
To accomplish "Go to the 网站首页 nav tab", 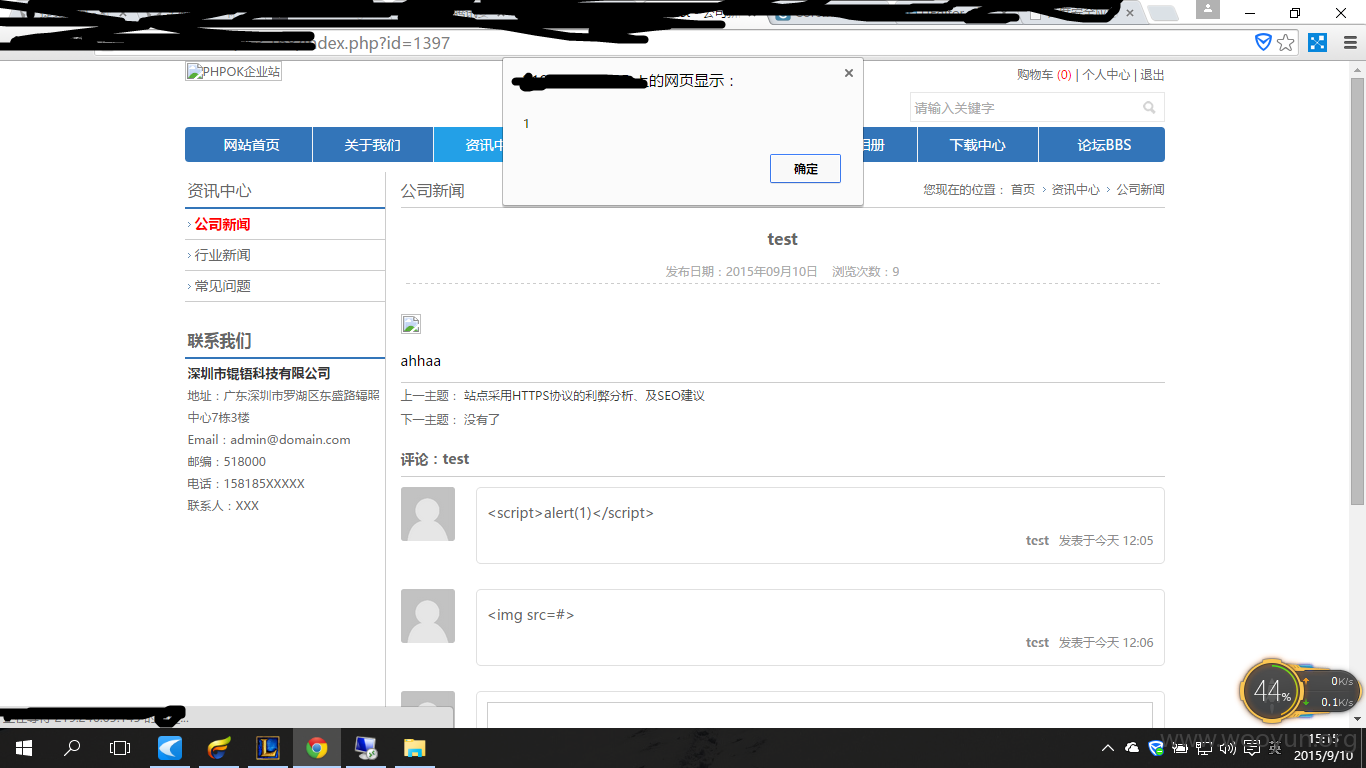I will pyautogui.click(x=251, y=145).
